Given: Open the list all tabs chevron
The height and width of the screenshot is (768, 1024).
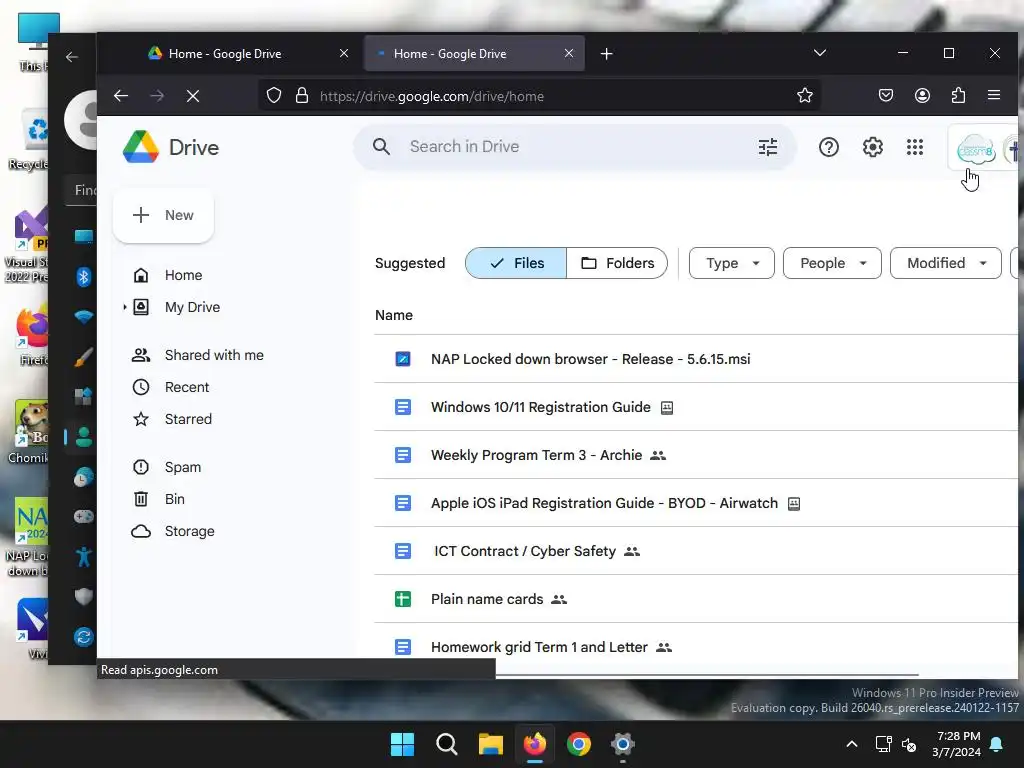Looking at the screenshot, I should pos(820,53).
